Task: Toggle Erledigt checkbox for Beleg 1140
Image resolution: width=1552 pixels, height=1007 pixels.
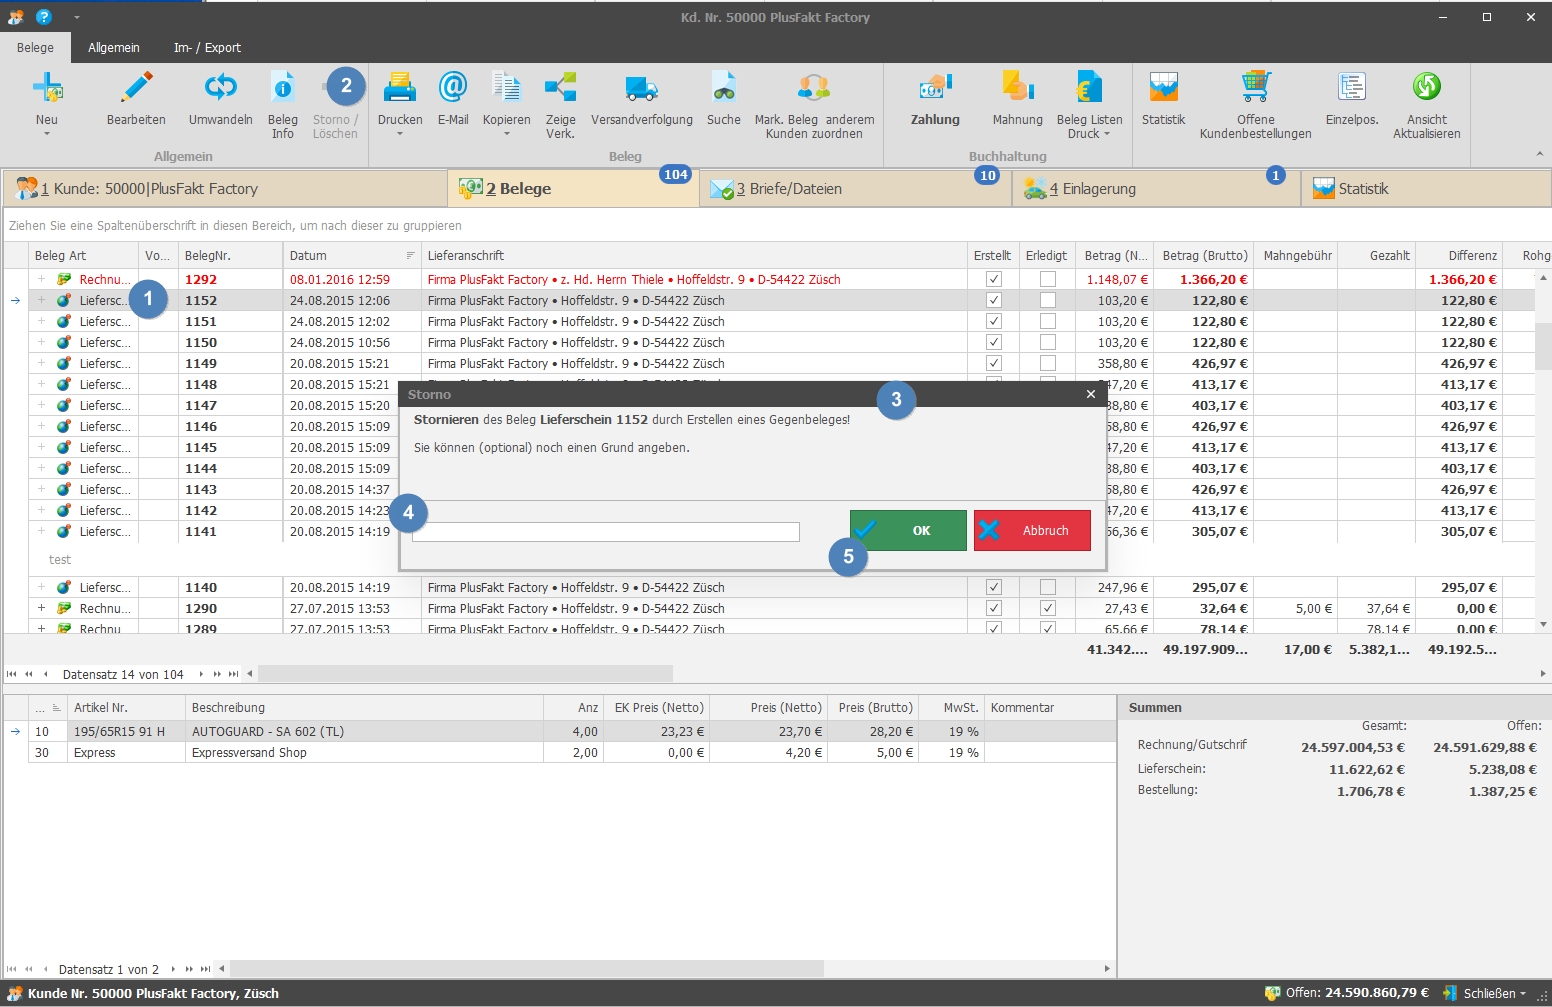Action: 1047,587
